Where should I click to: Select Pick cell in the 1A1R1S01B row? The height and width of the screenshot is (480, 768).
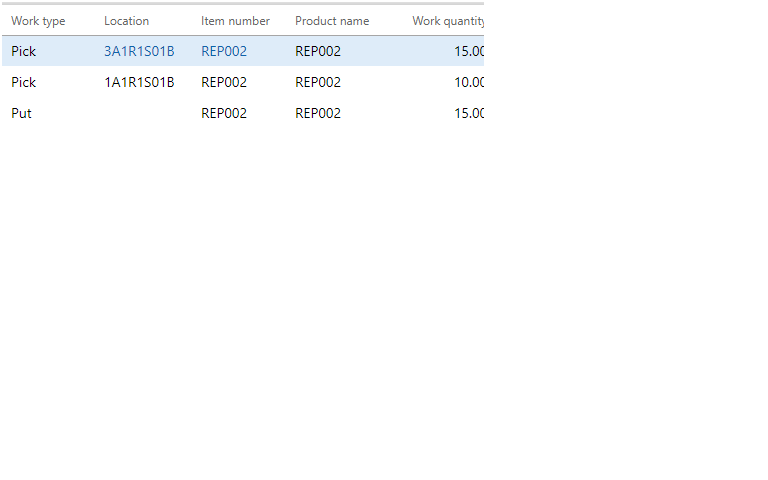tap(24, 82)
